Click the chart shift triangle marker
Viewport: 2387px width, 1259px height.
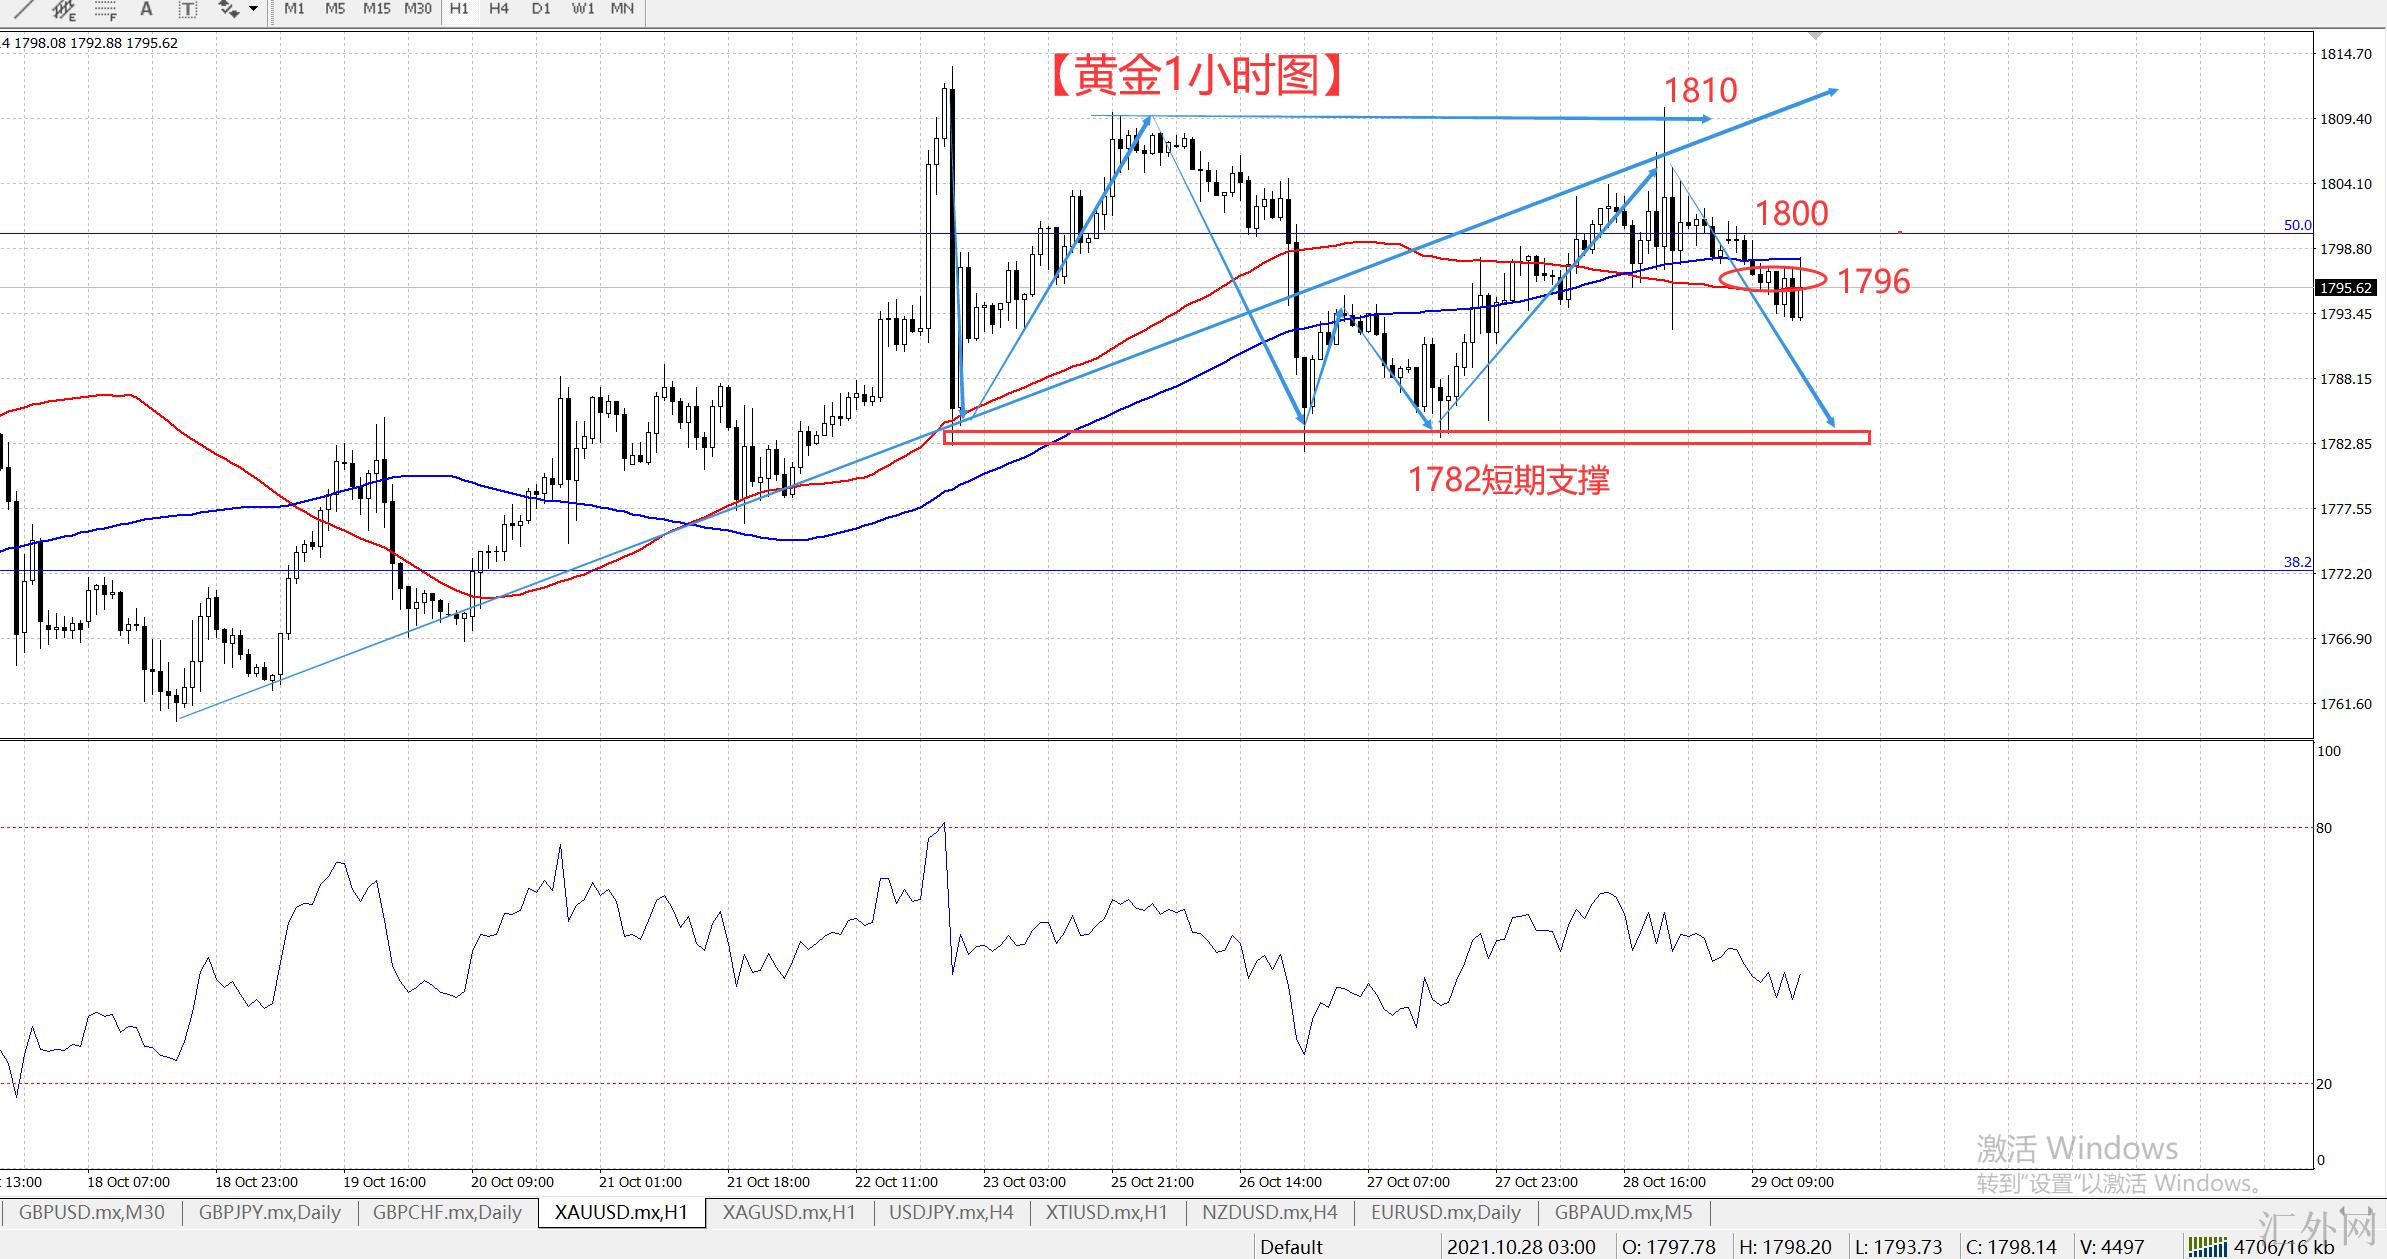tap(1816, 36)
